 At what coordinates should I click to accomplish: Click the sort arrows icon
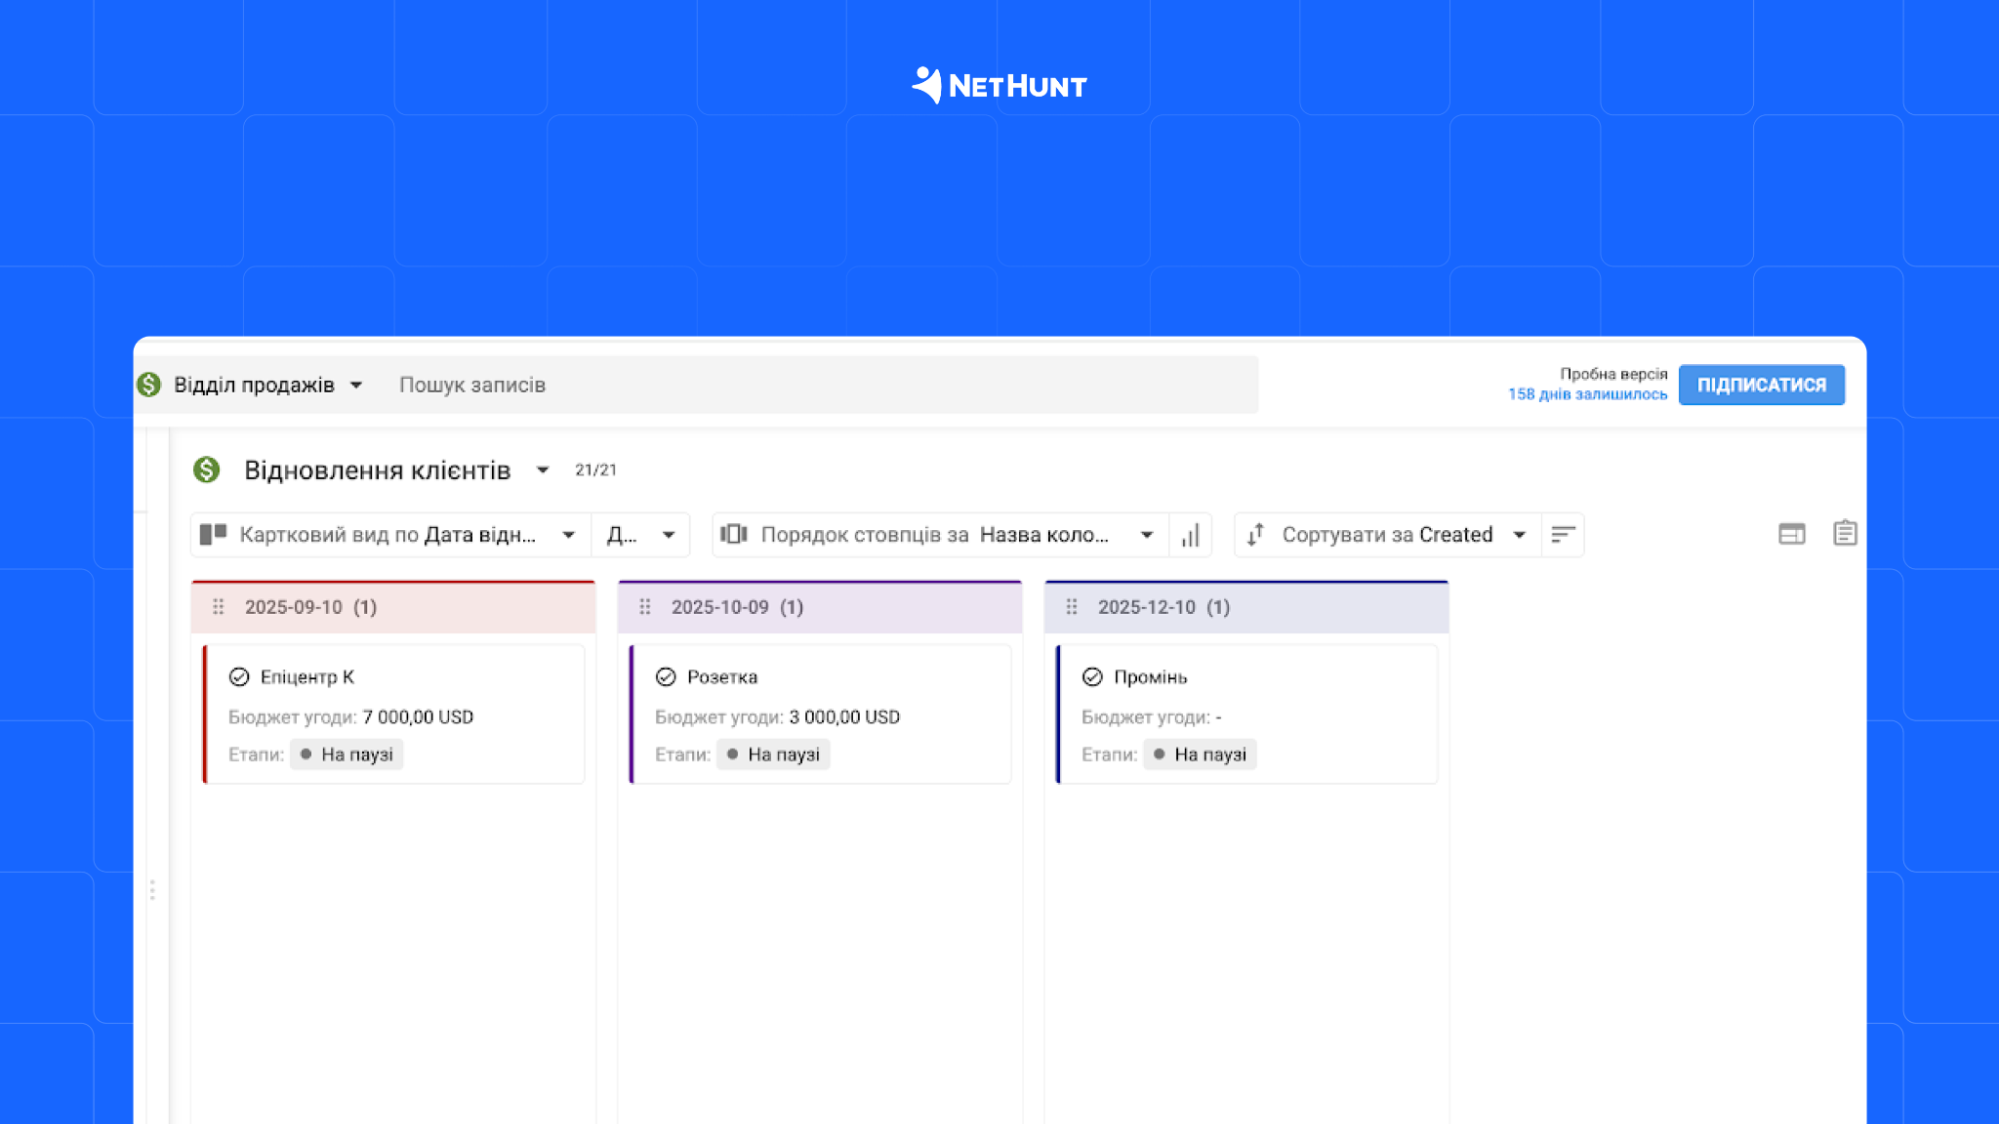click(x=1256, y=535)
